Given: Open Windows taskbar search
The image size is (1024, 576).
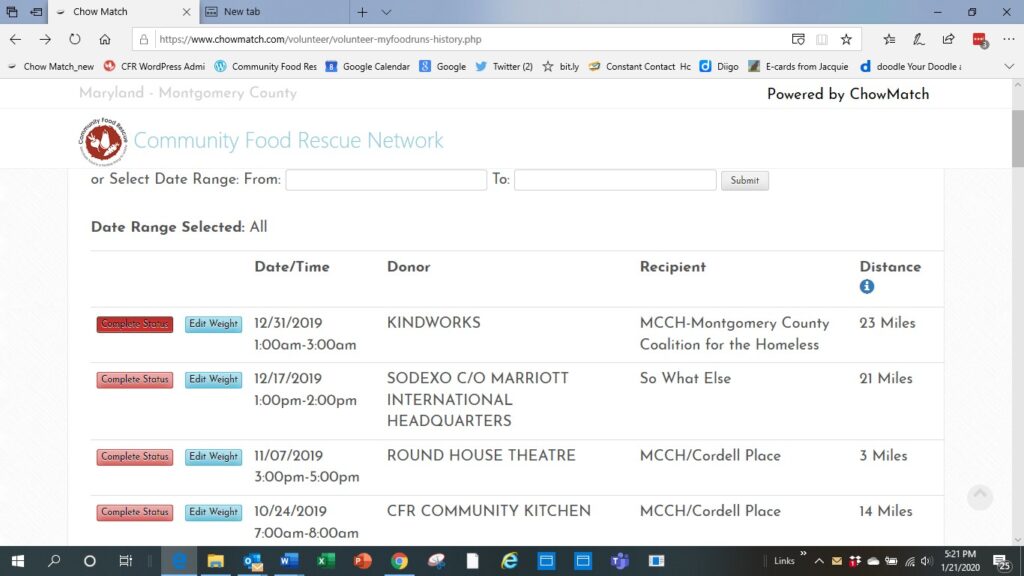Looking at the screenshot, I should click(x=54, y=561).
